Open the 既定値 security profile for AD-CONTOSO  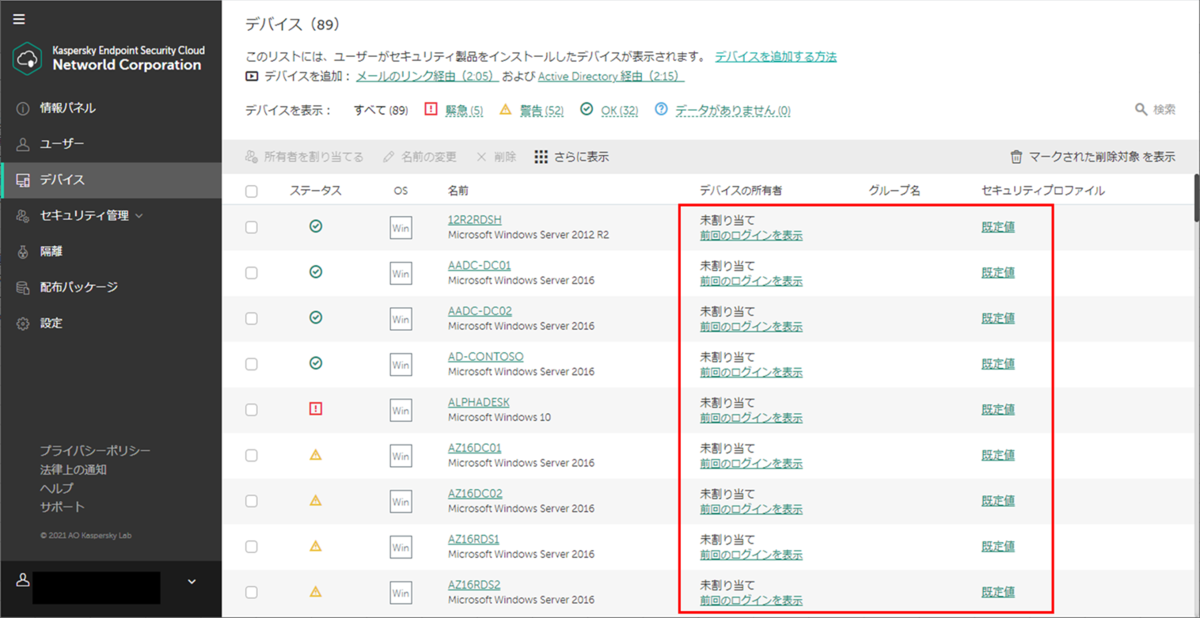coord(997,363)
